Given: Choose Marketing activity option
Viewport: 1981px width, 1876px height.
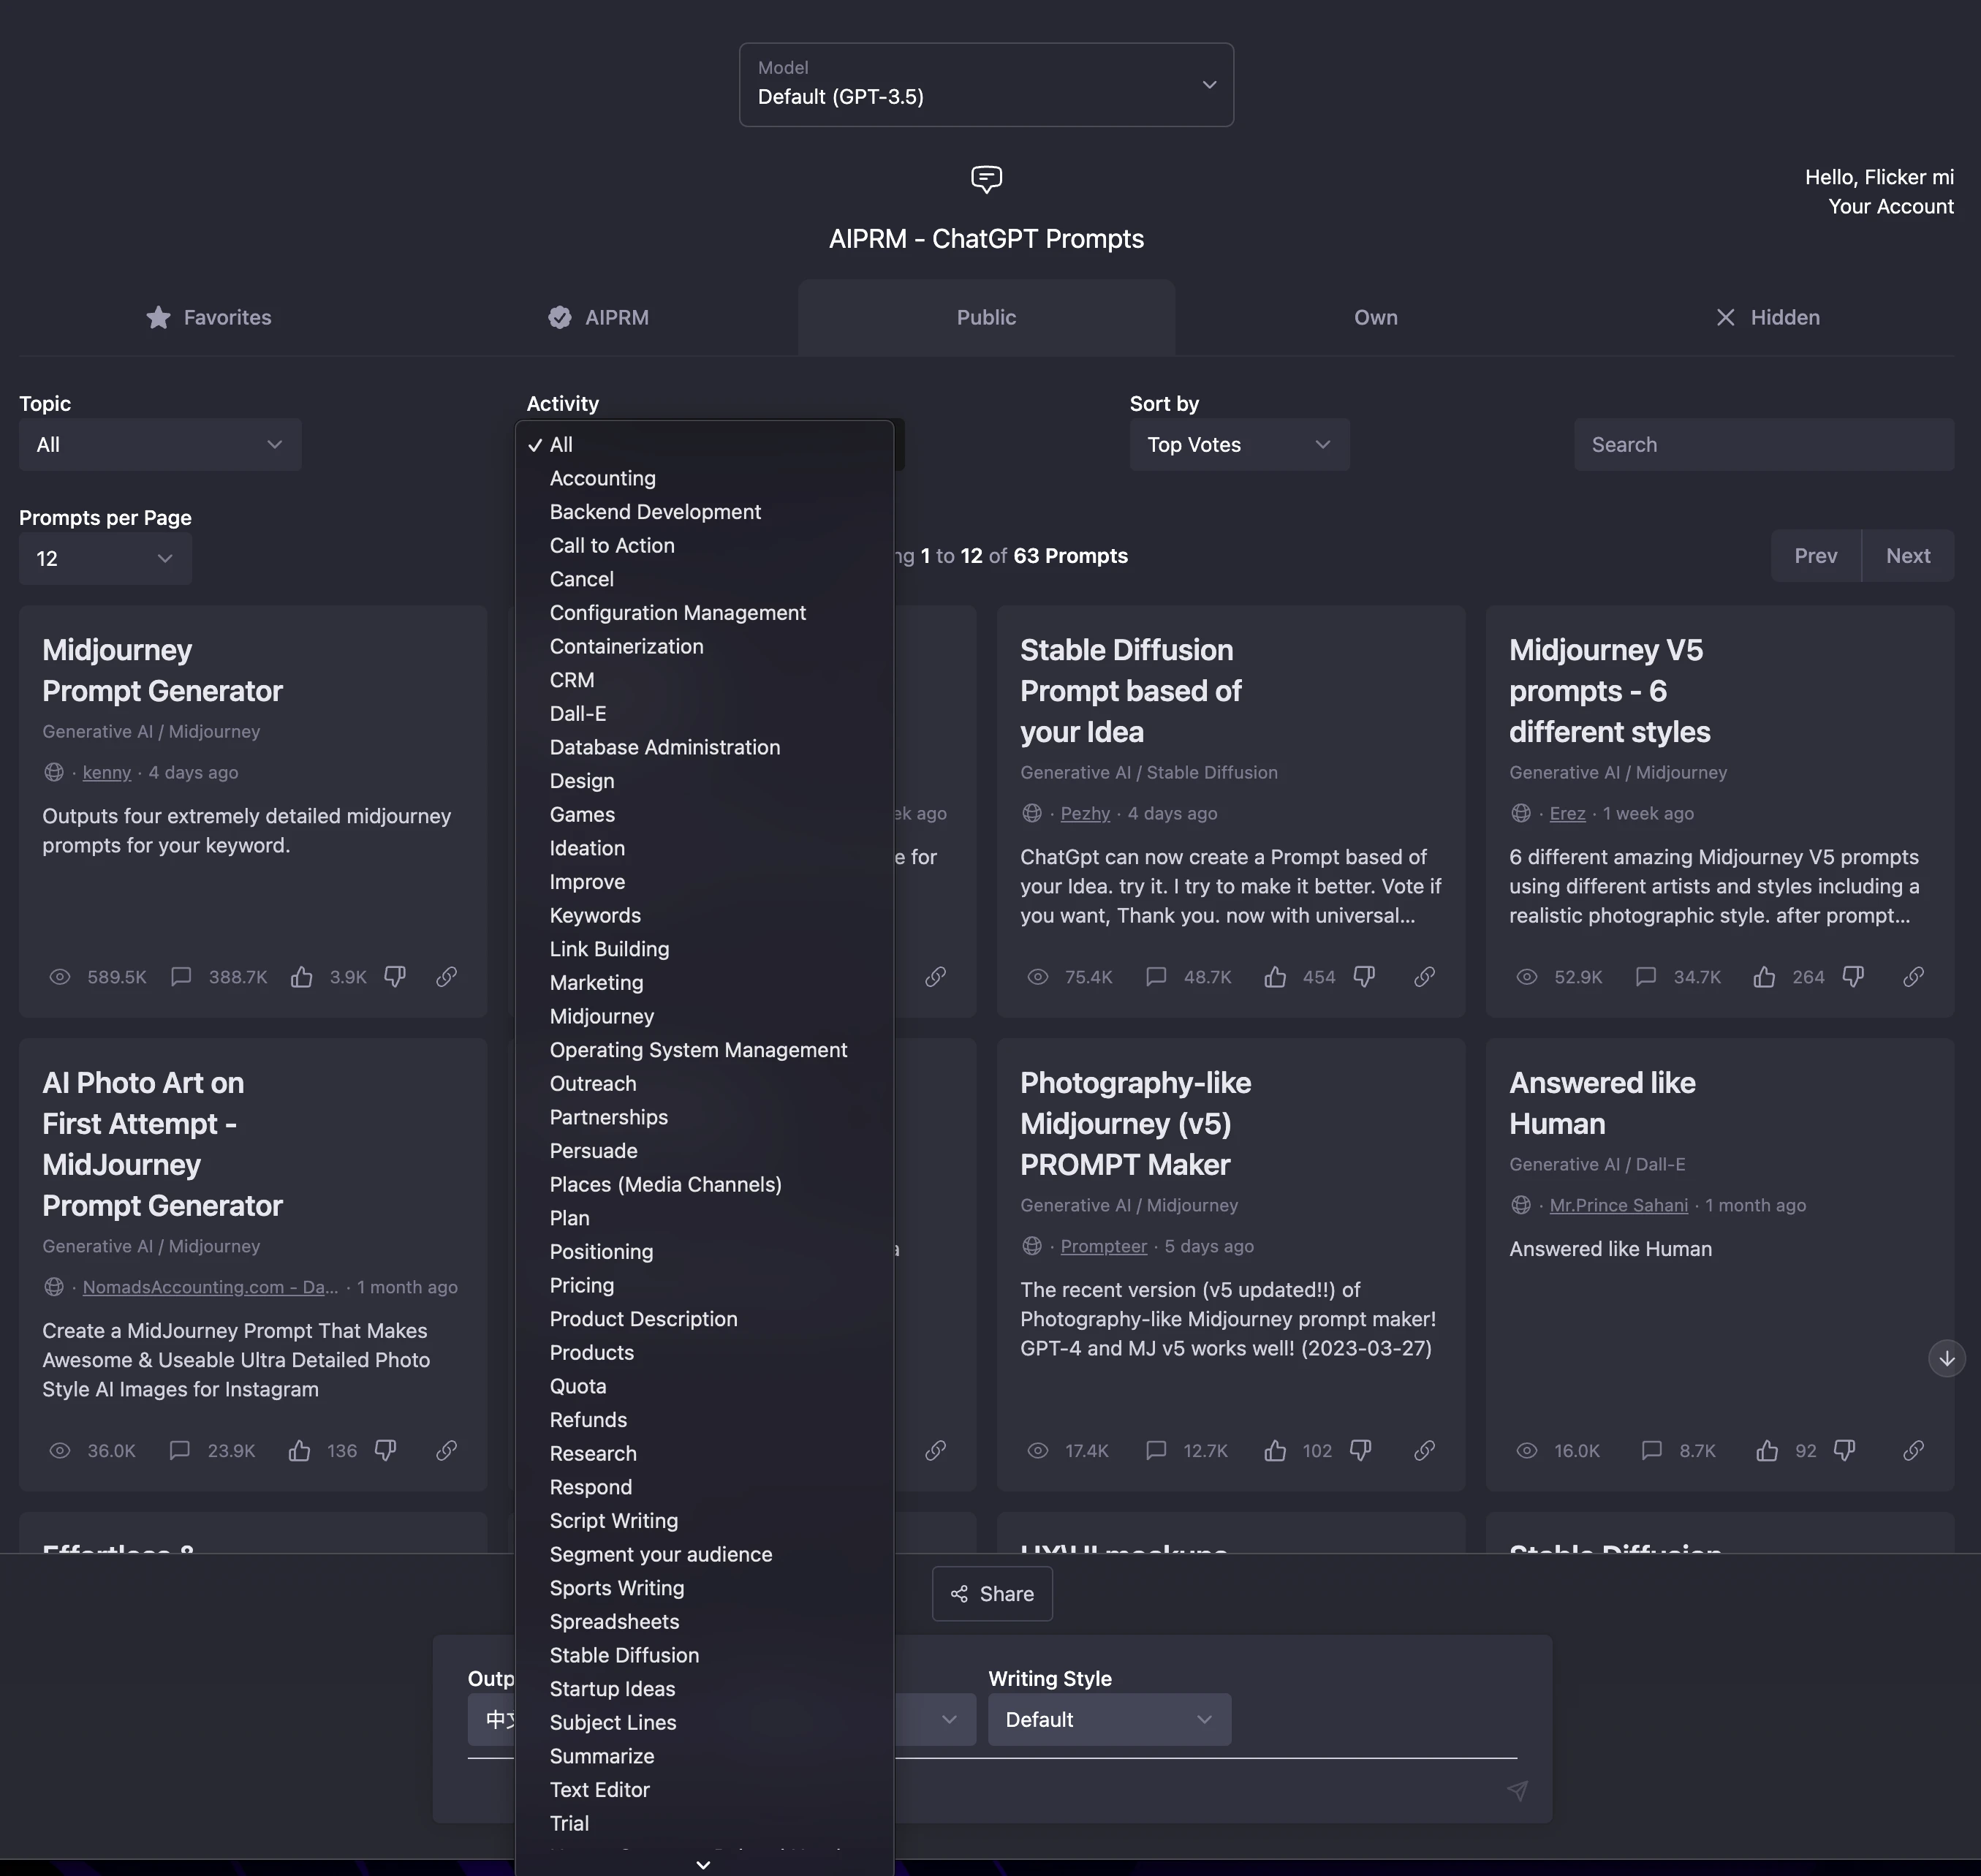Looking at the screenshot, I should pyautogui.click(x=704, y=983).
